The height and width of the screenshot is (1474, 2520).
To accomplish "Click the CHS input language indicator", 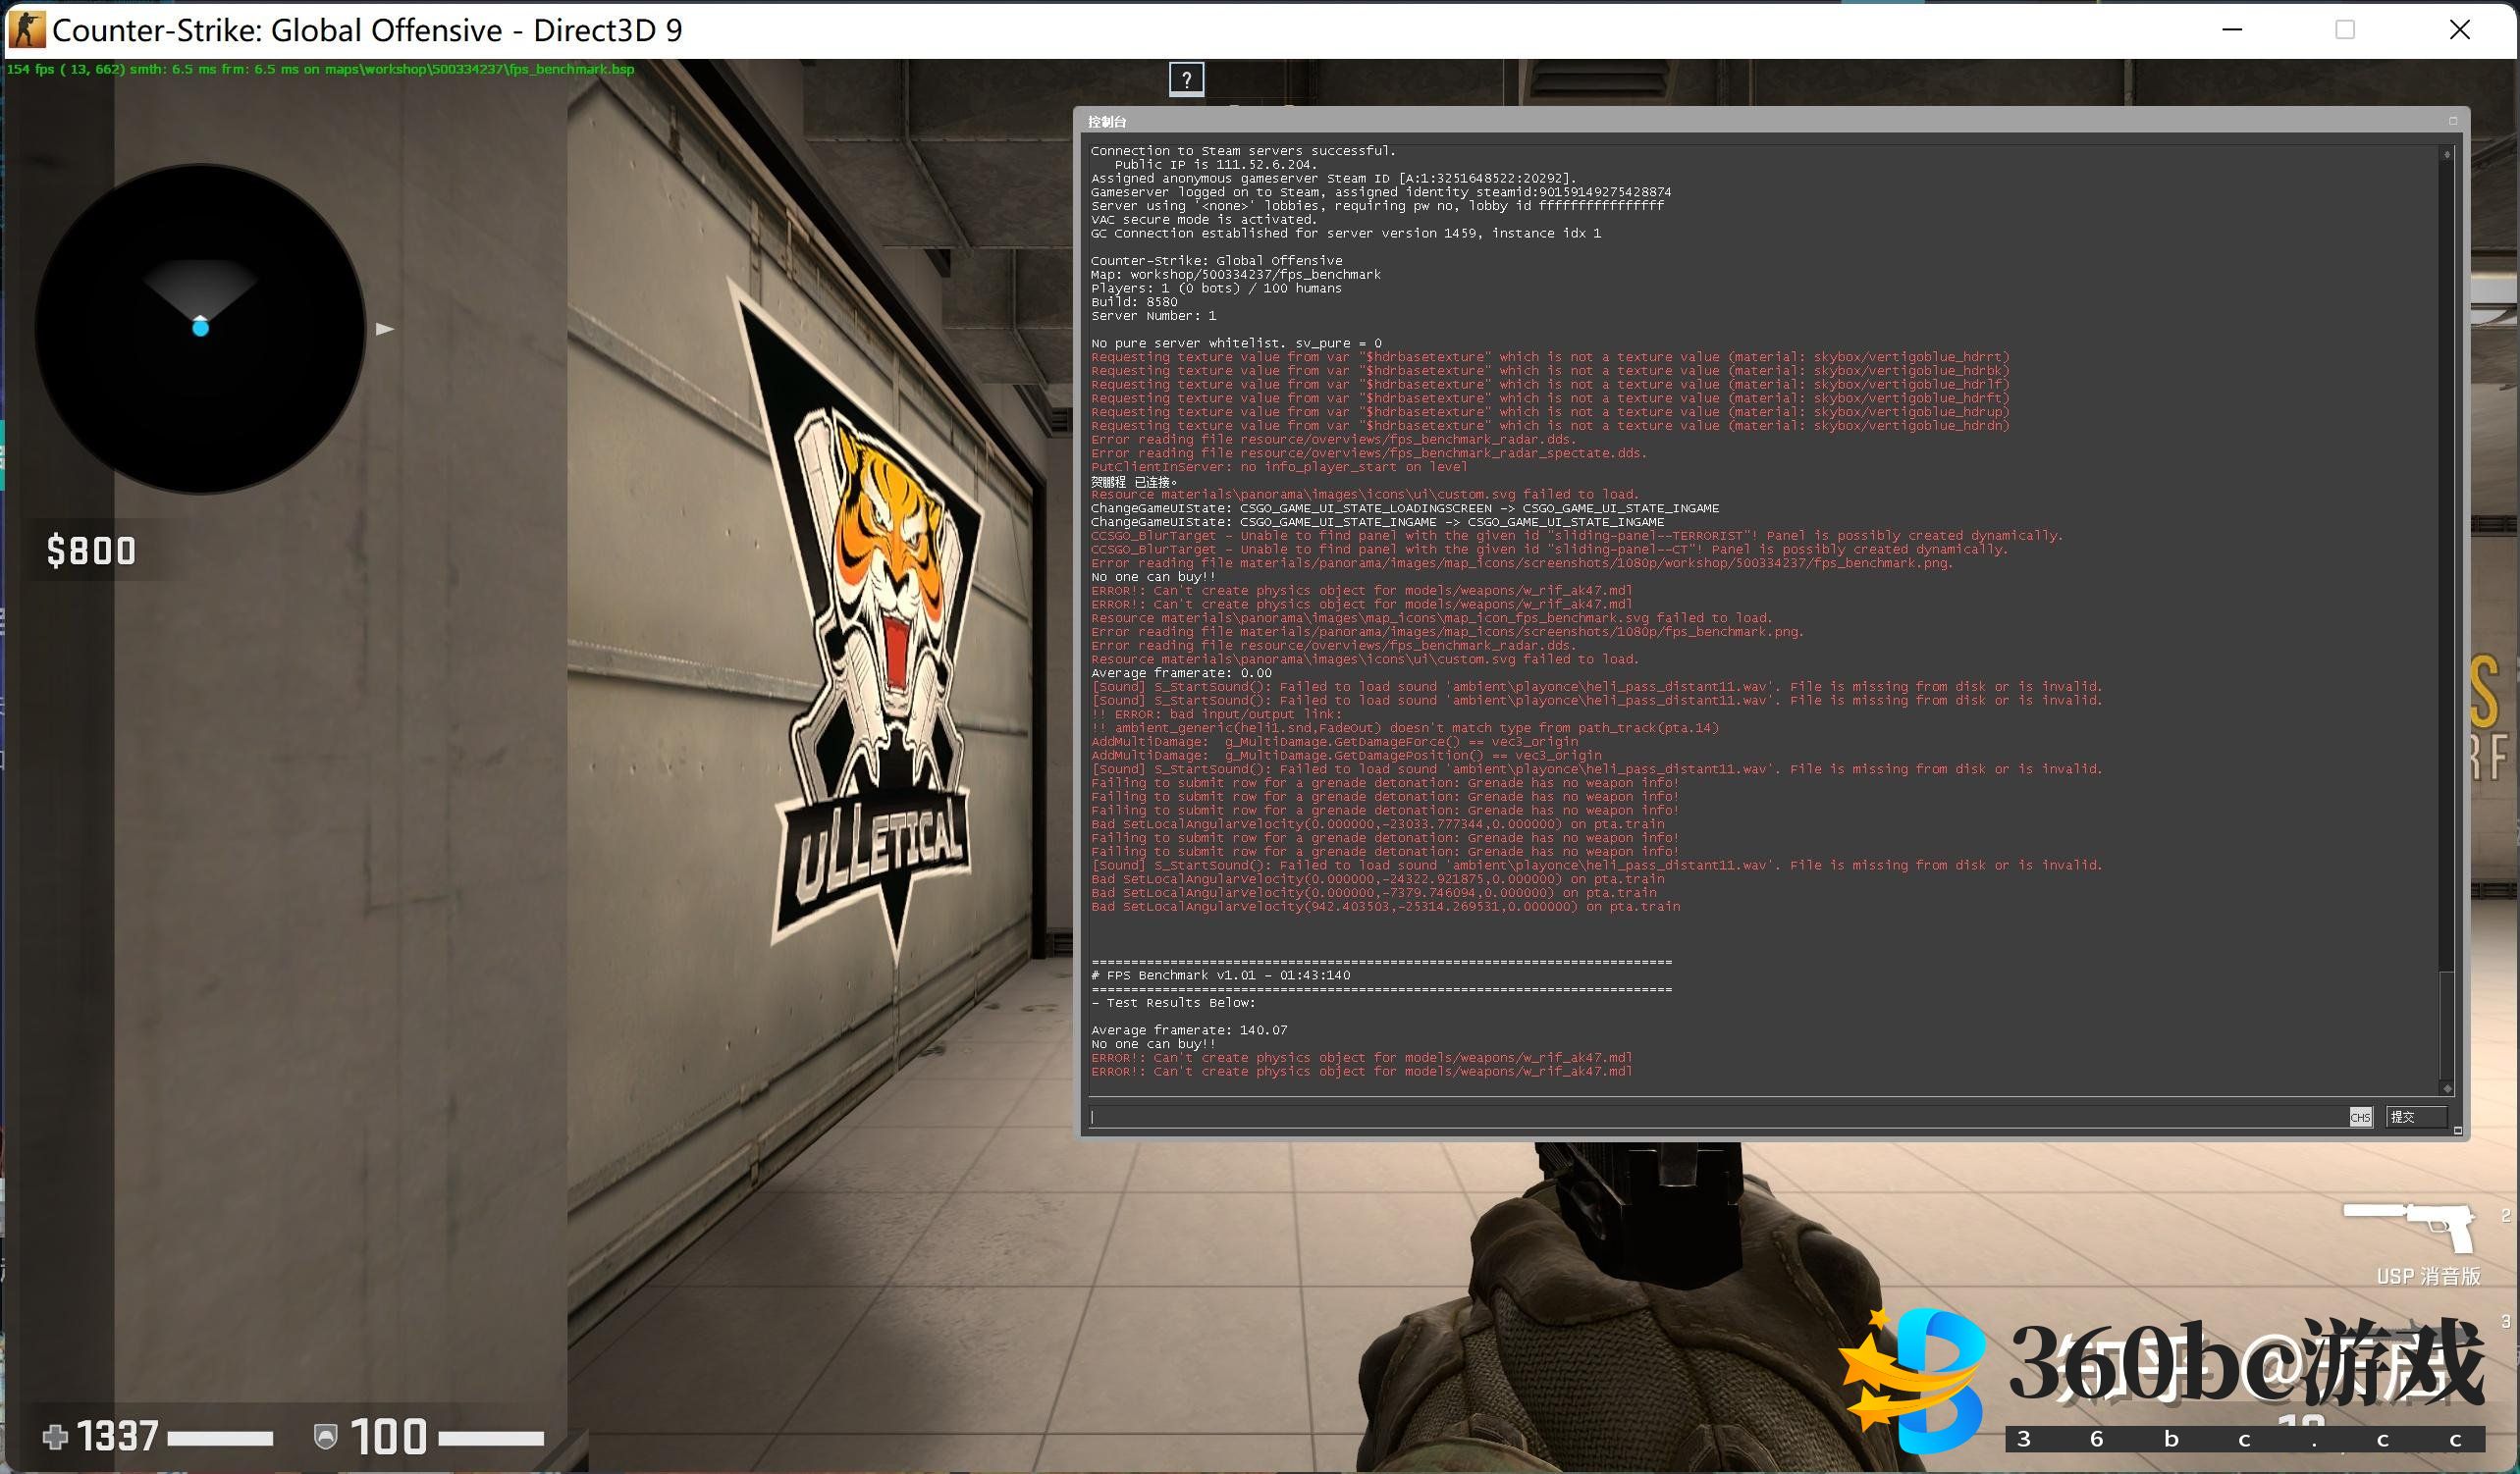I will [x=2360, y=1117].
